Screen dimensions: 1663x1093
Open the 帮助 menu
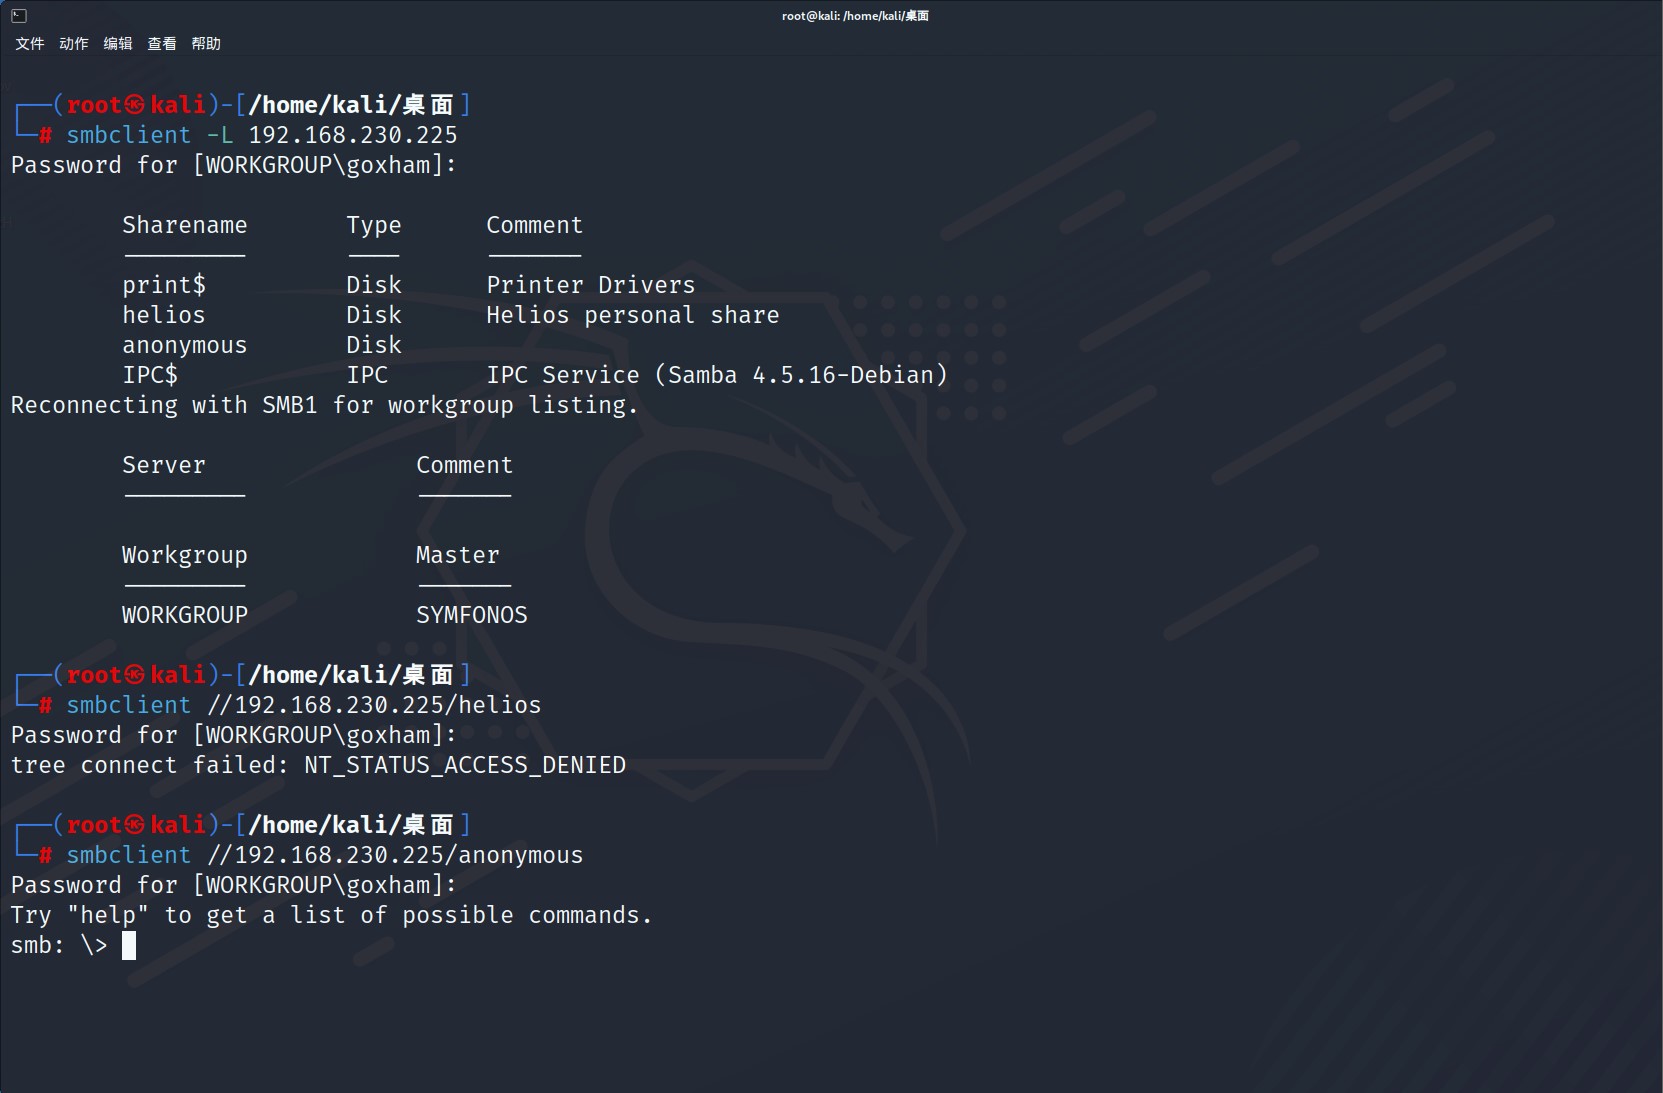coord(206,44)
